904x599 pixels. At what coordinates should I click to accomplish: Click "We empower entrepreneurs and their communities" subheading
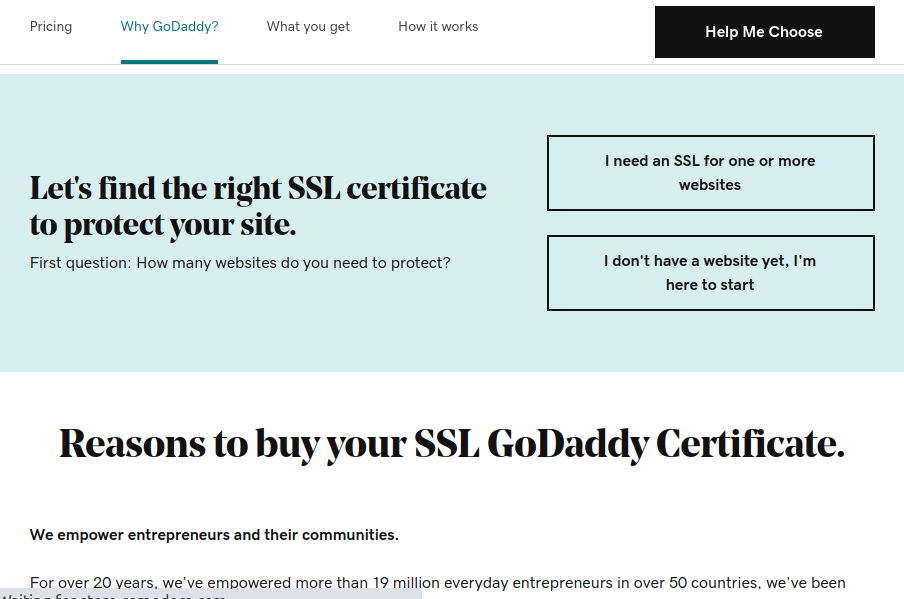214,535
